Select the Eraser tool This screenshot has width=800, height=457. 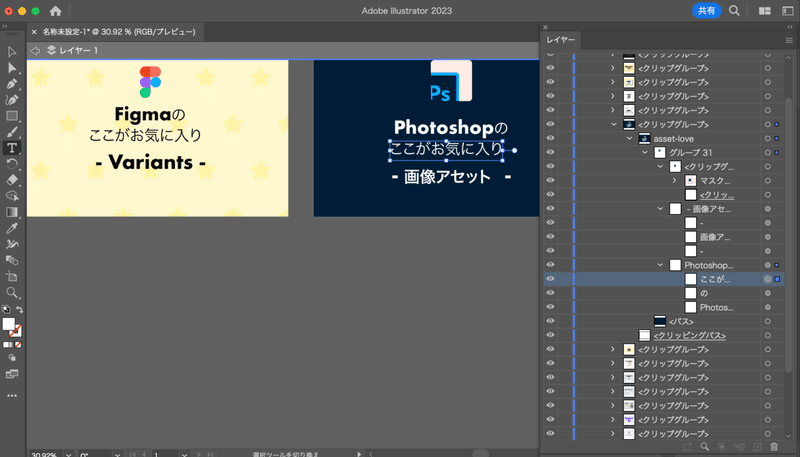click(12, 180)
